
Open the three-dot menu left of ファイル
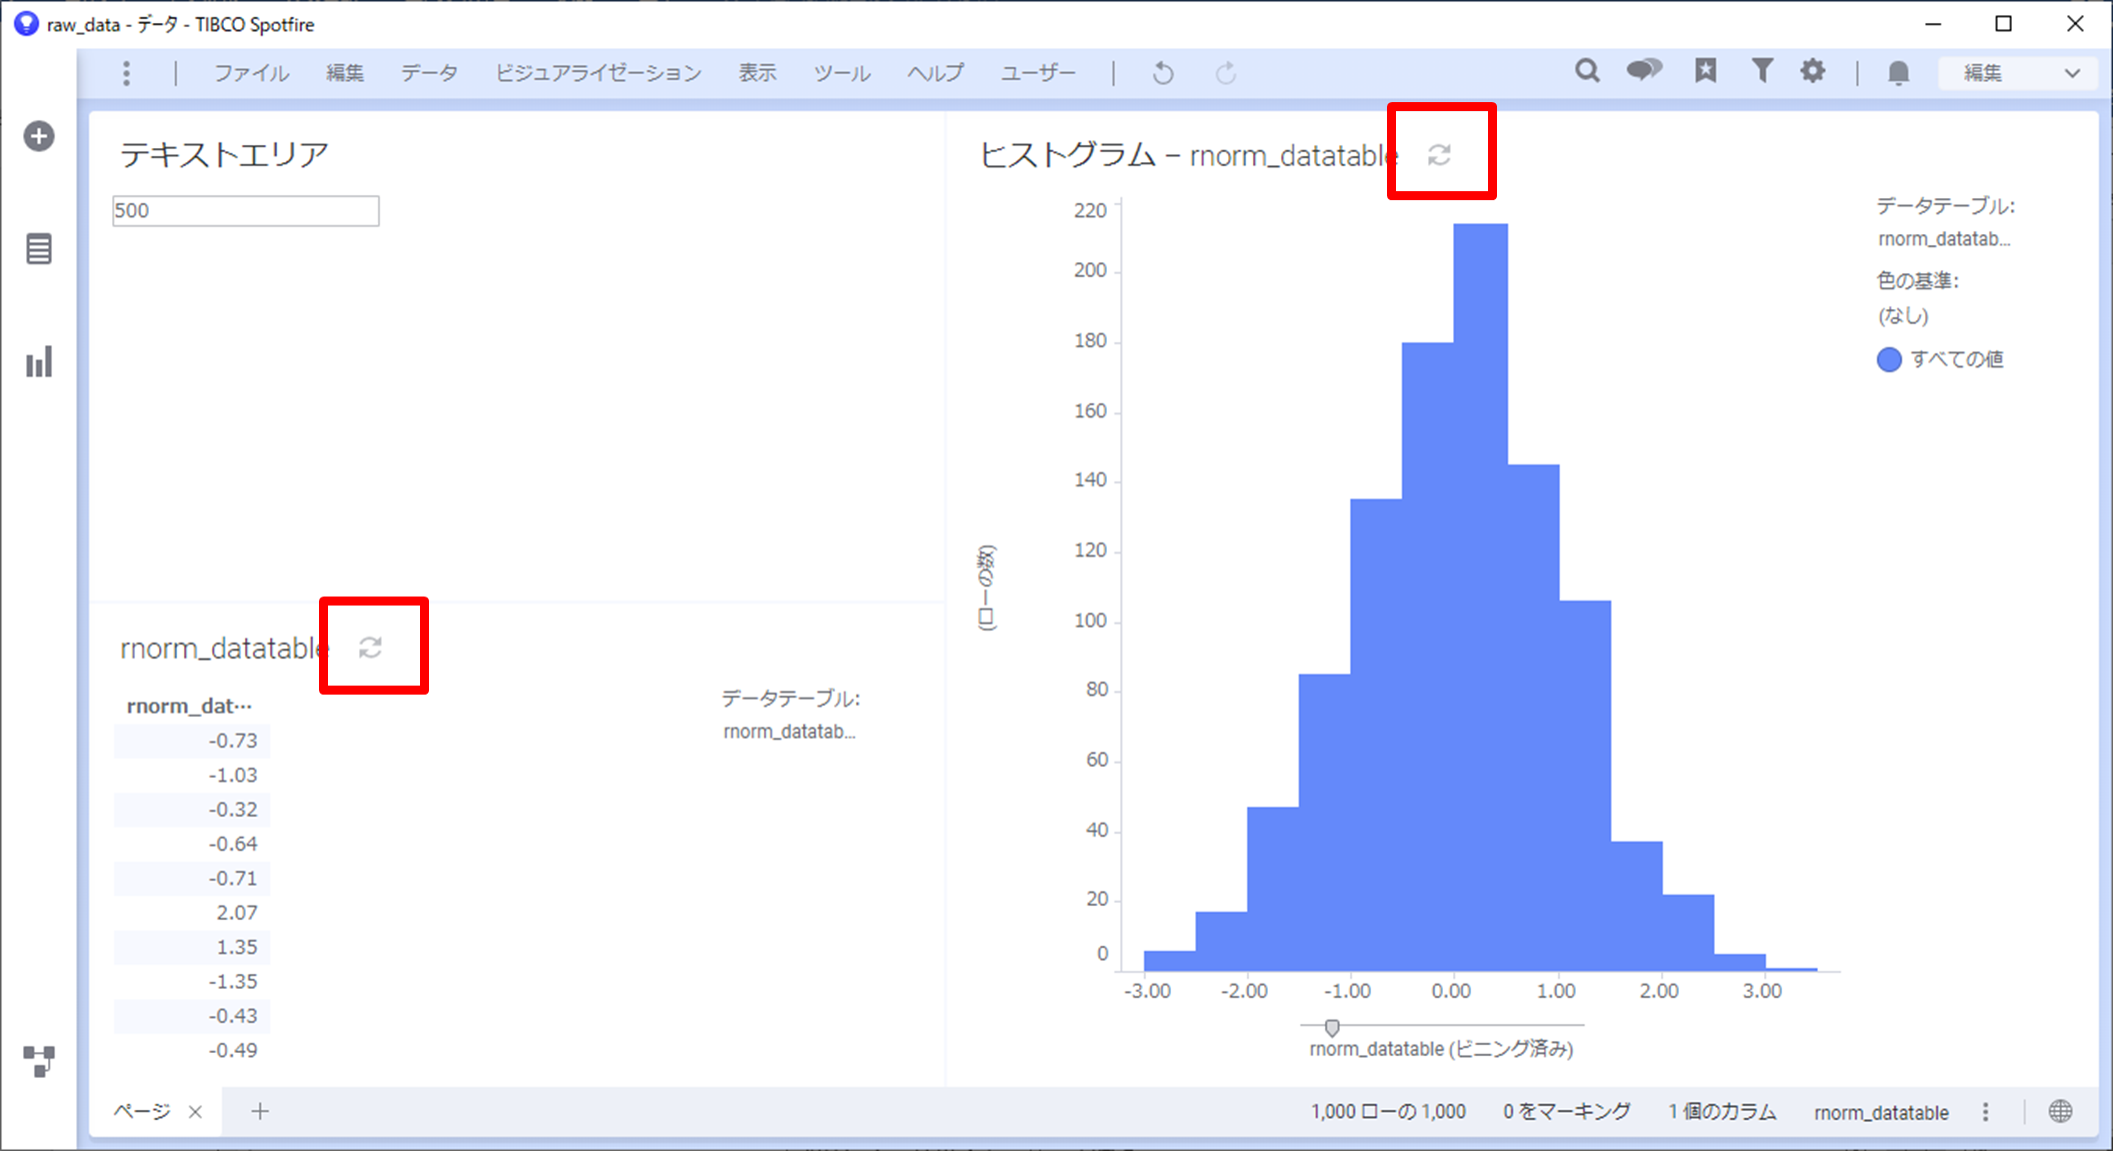(x=126, y=73)
